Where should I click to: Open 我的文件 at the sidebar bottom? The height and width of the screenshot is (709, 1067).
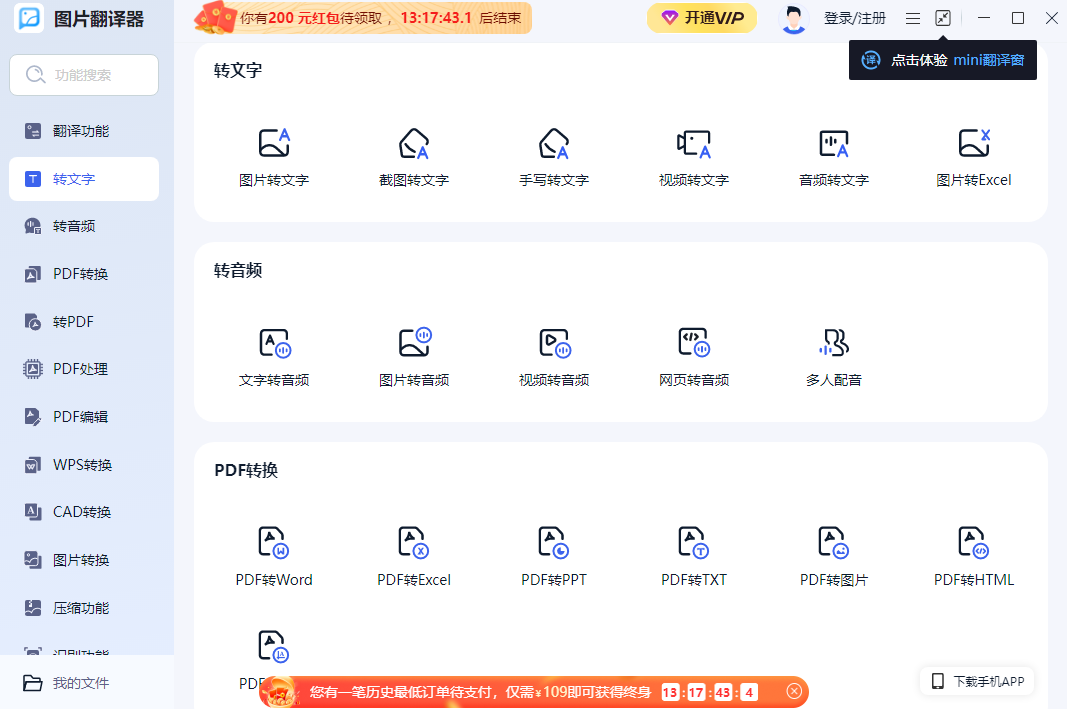pyautogui.click(x=80, y=683)
